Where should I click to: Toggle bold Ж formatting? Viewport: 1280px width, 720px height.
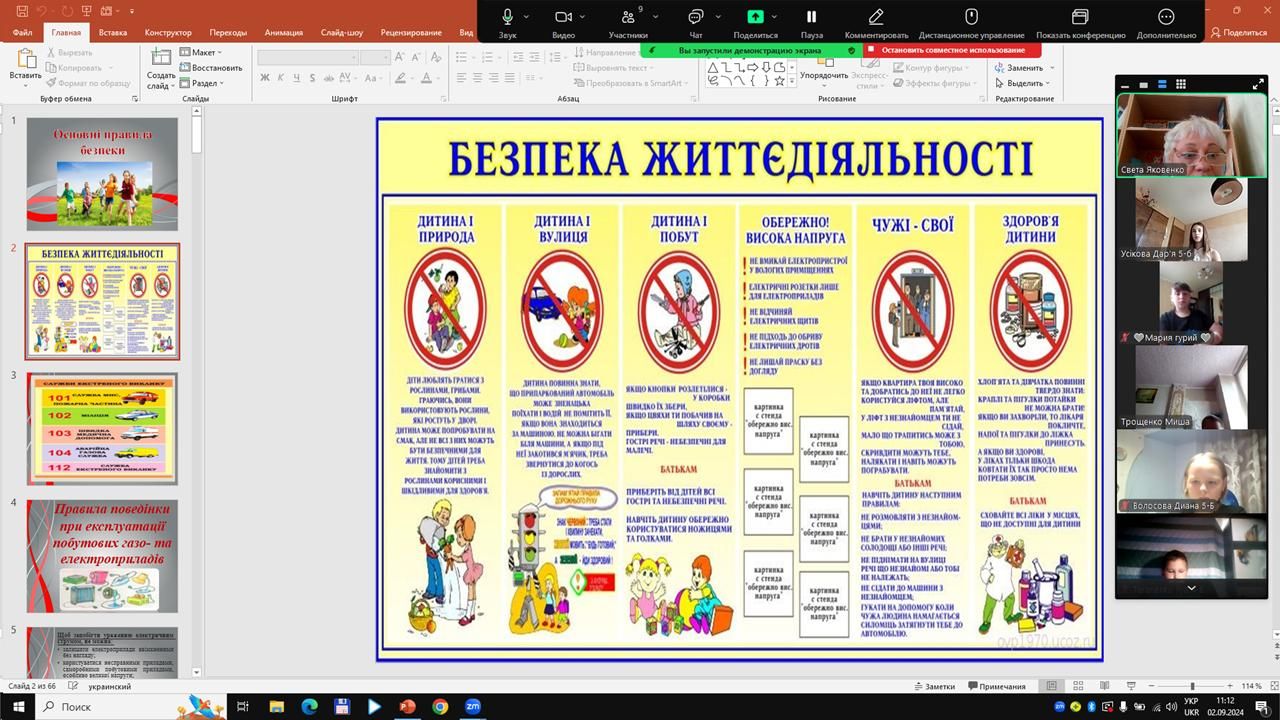pyautogui.click(x=265, y=78)
